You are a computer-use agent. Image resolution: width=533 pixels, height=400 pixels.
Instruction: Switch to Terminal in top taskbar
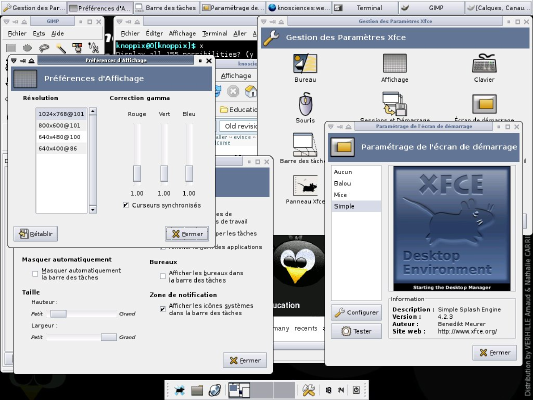pyautogui.click(x=365, y=7)
